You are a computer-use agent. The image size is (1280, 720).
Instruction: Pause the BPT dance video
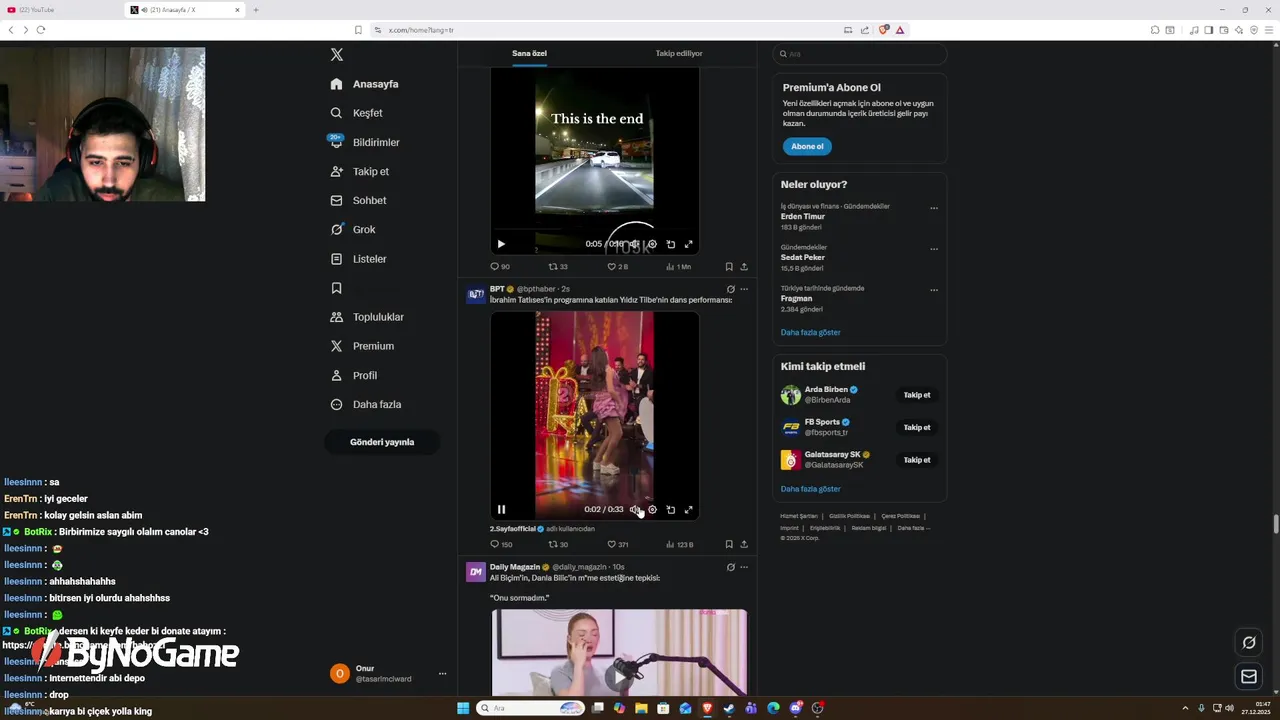point(501,510)
